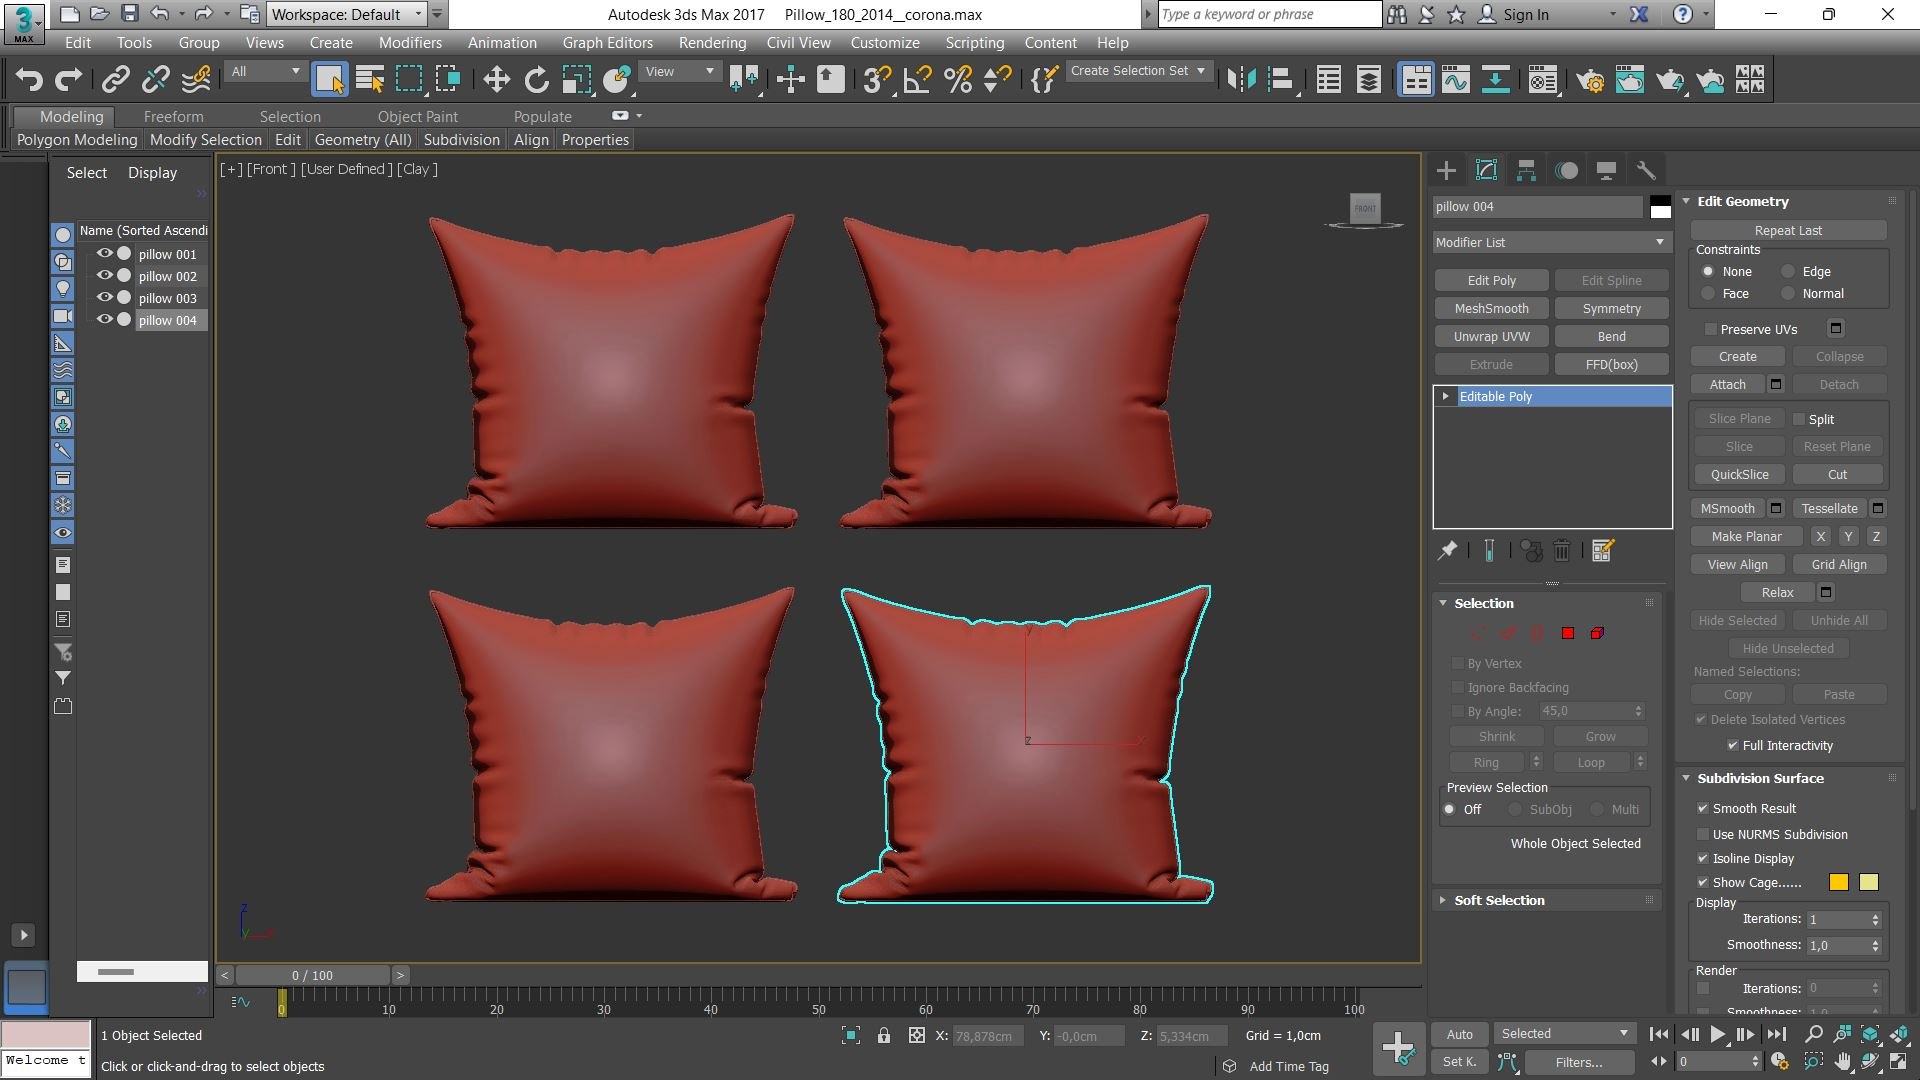Click Play Animation button
Screen dimensions: 1920x1080
1717,1034
